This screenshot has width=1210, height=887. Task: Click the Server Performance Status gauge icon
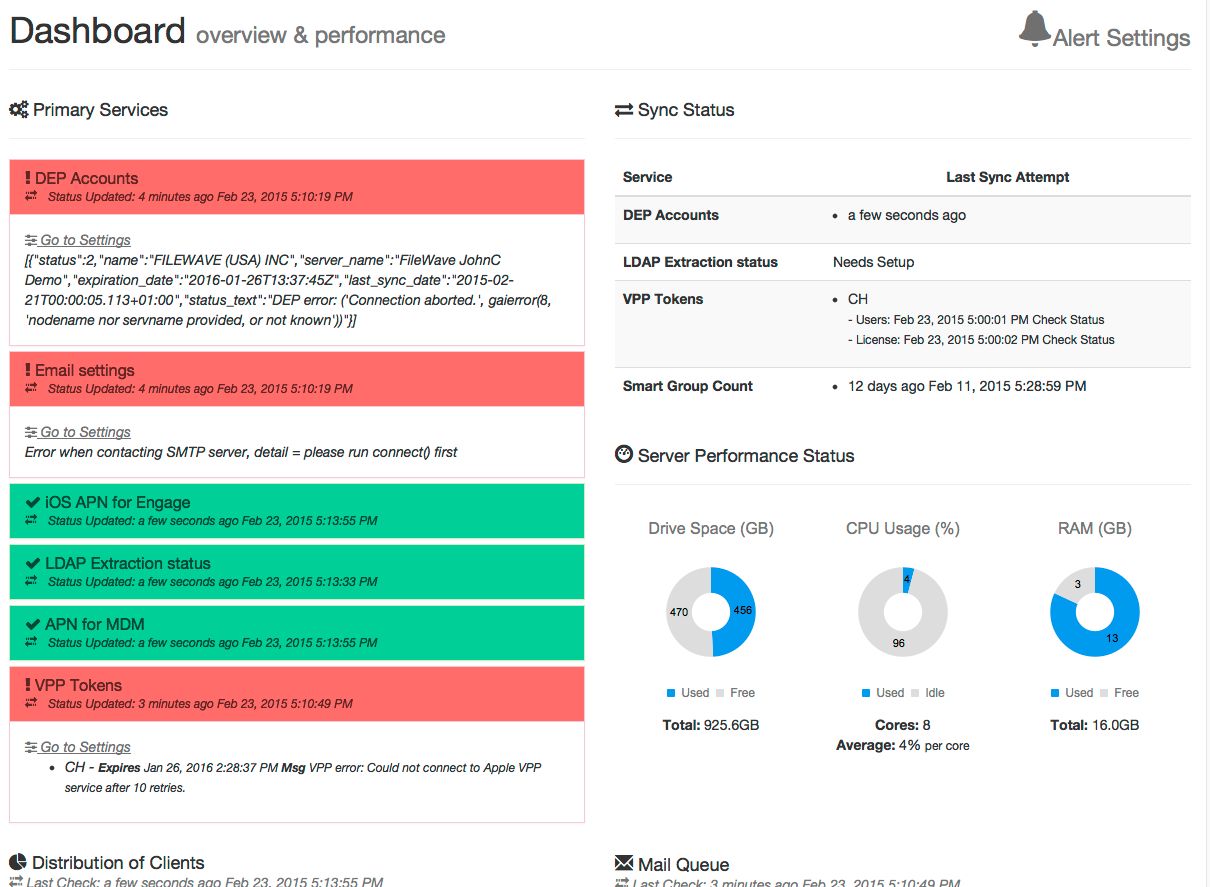pyautogui.click(x=622, y=453)
